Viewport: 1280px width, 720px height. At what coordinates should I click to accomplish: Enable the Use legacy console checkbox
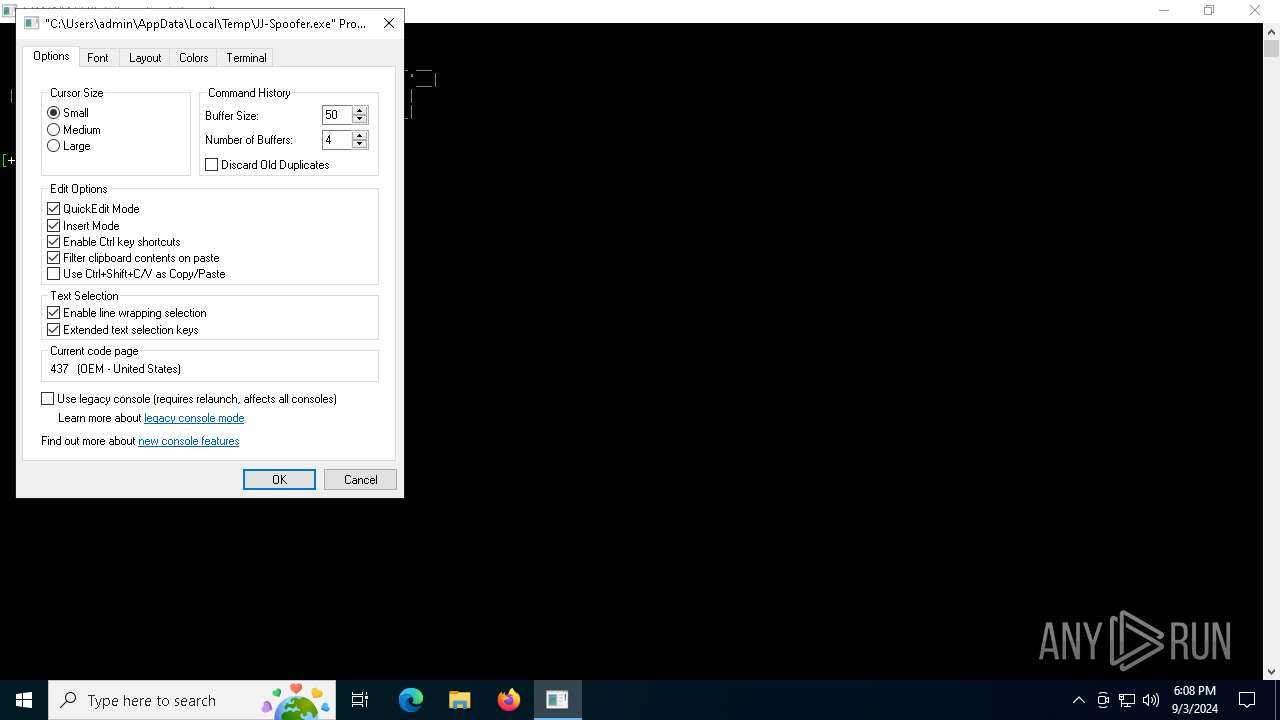48,399
